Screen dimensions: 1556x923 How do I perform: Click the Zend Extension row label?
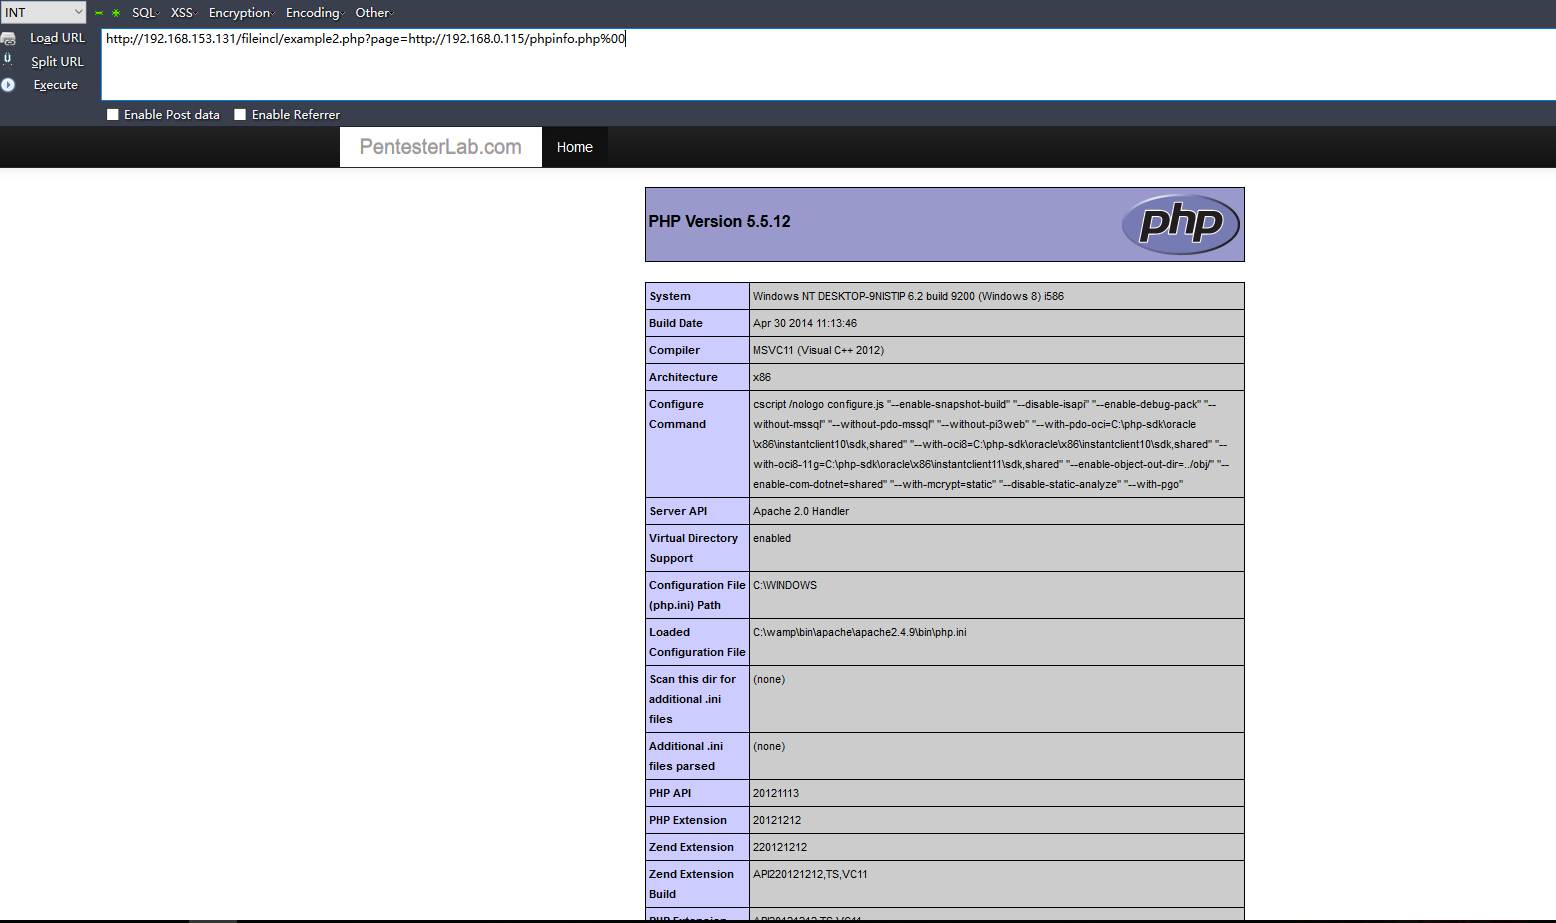(x=691, y=847)
